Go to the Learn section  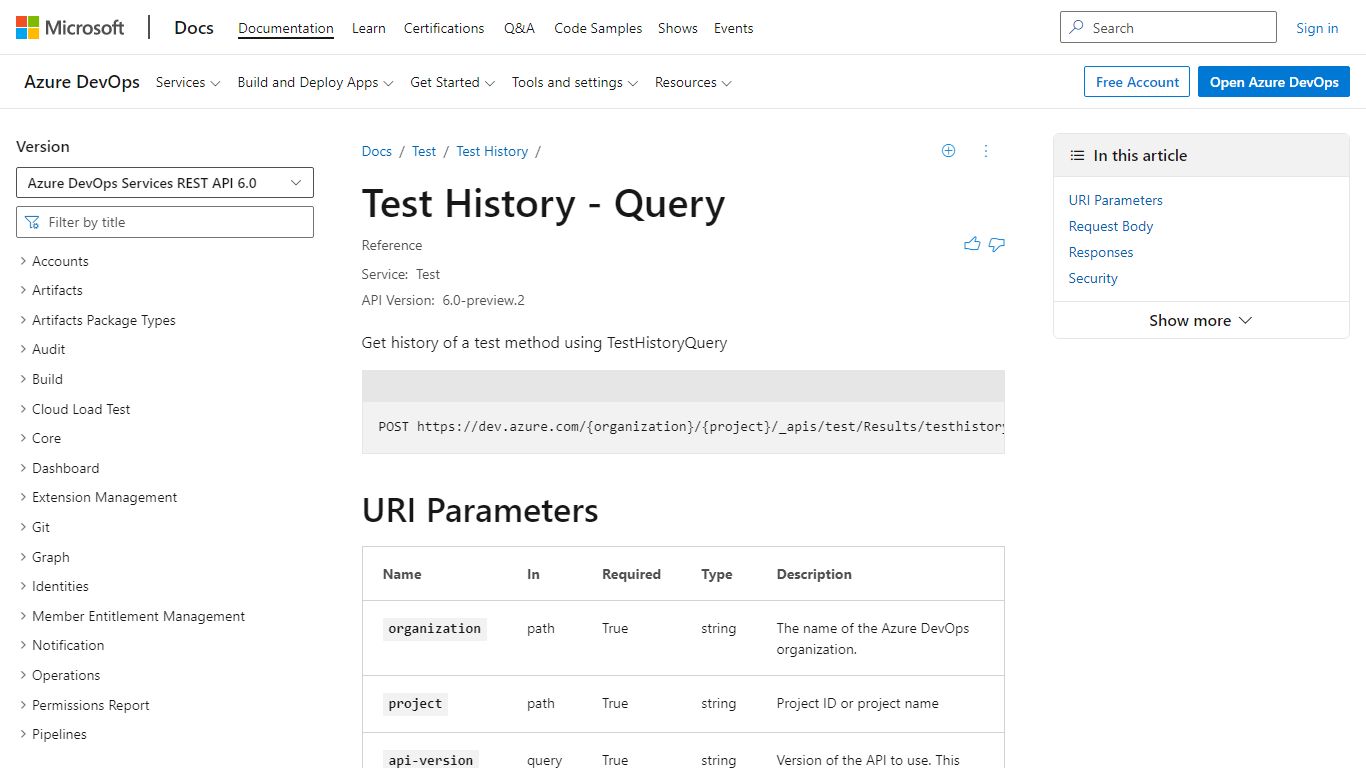pyautogui.click(x=369, y=28)
